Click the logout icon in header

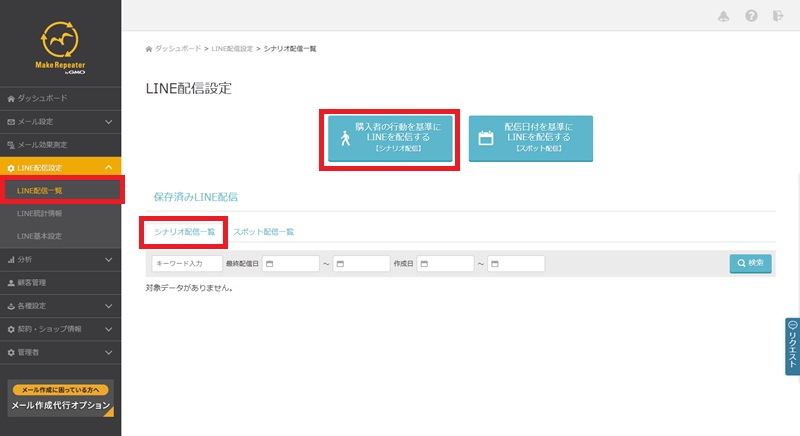[778, 16]
